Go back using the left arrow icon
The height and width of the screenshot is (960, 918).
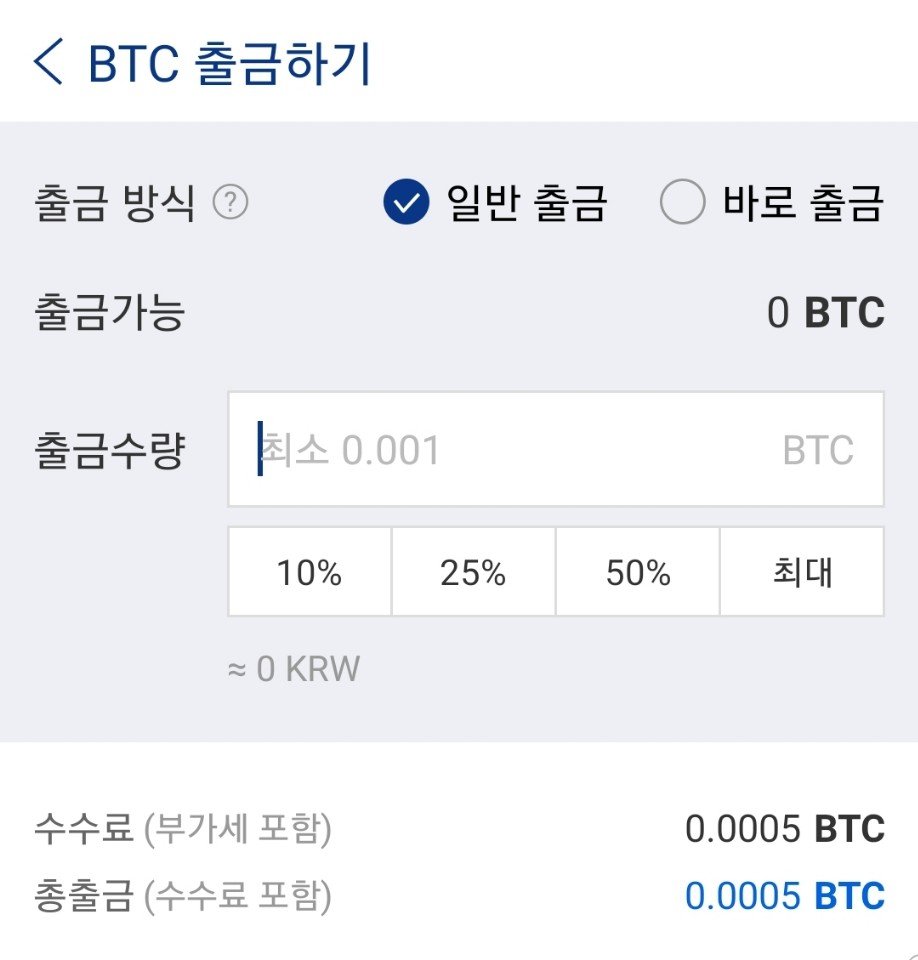click(x=48, y=61)
